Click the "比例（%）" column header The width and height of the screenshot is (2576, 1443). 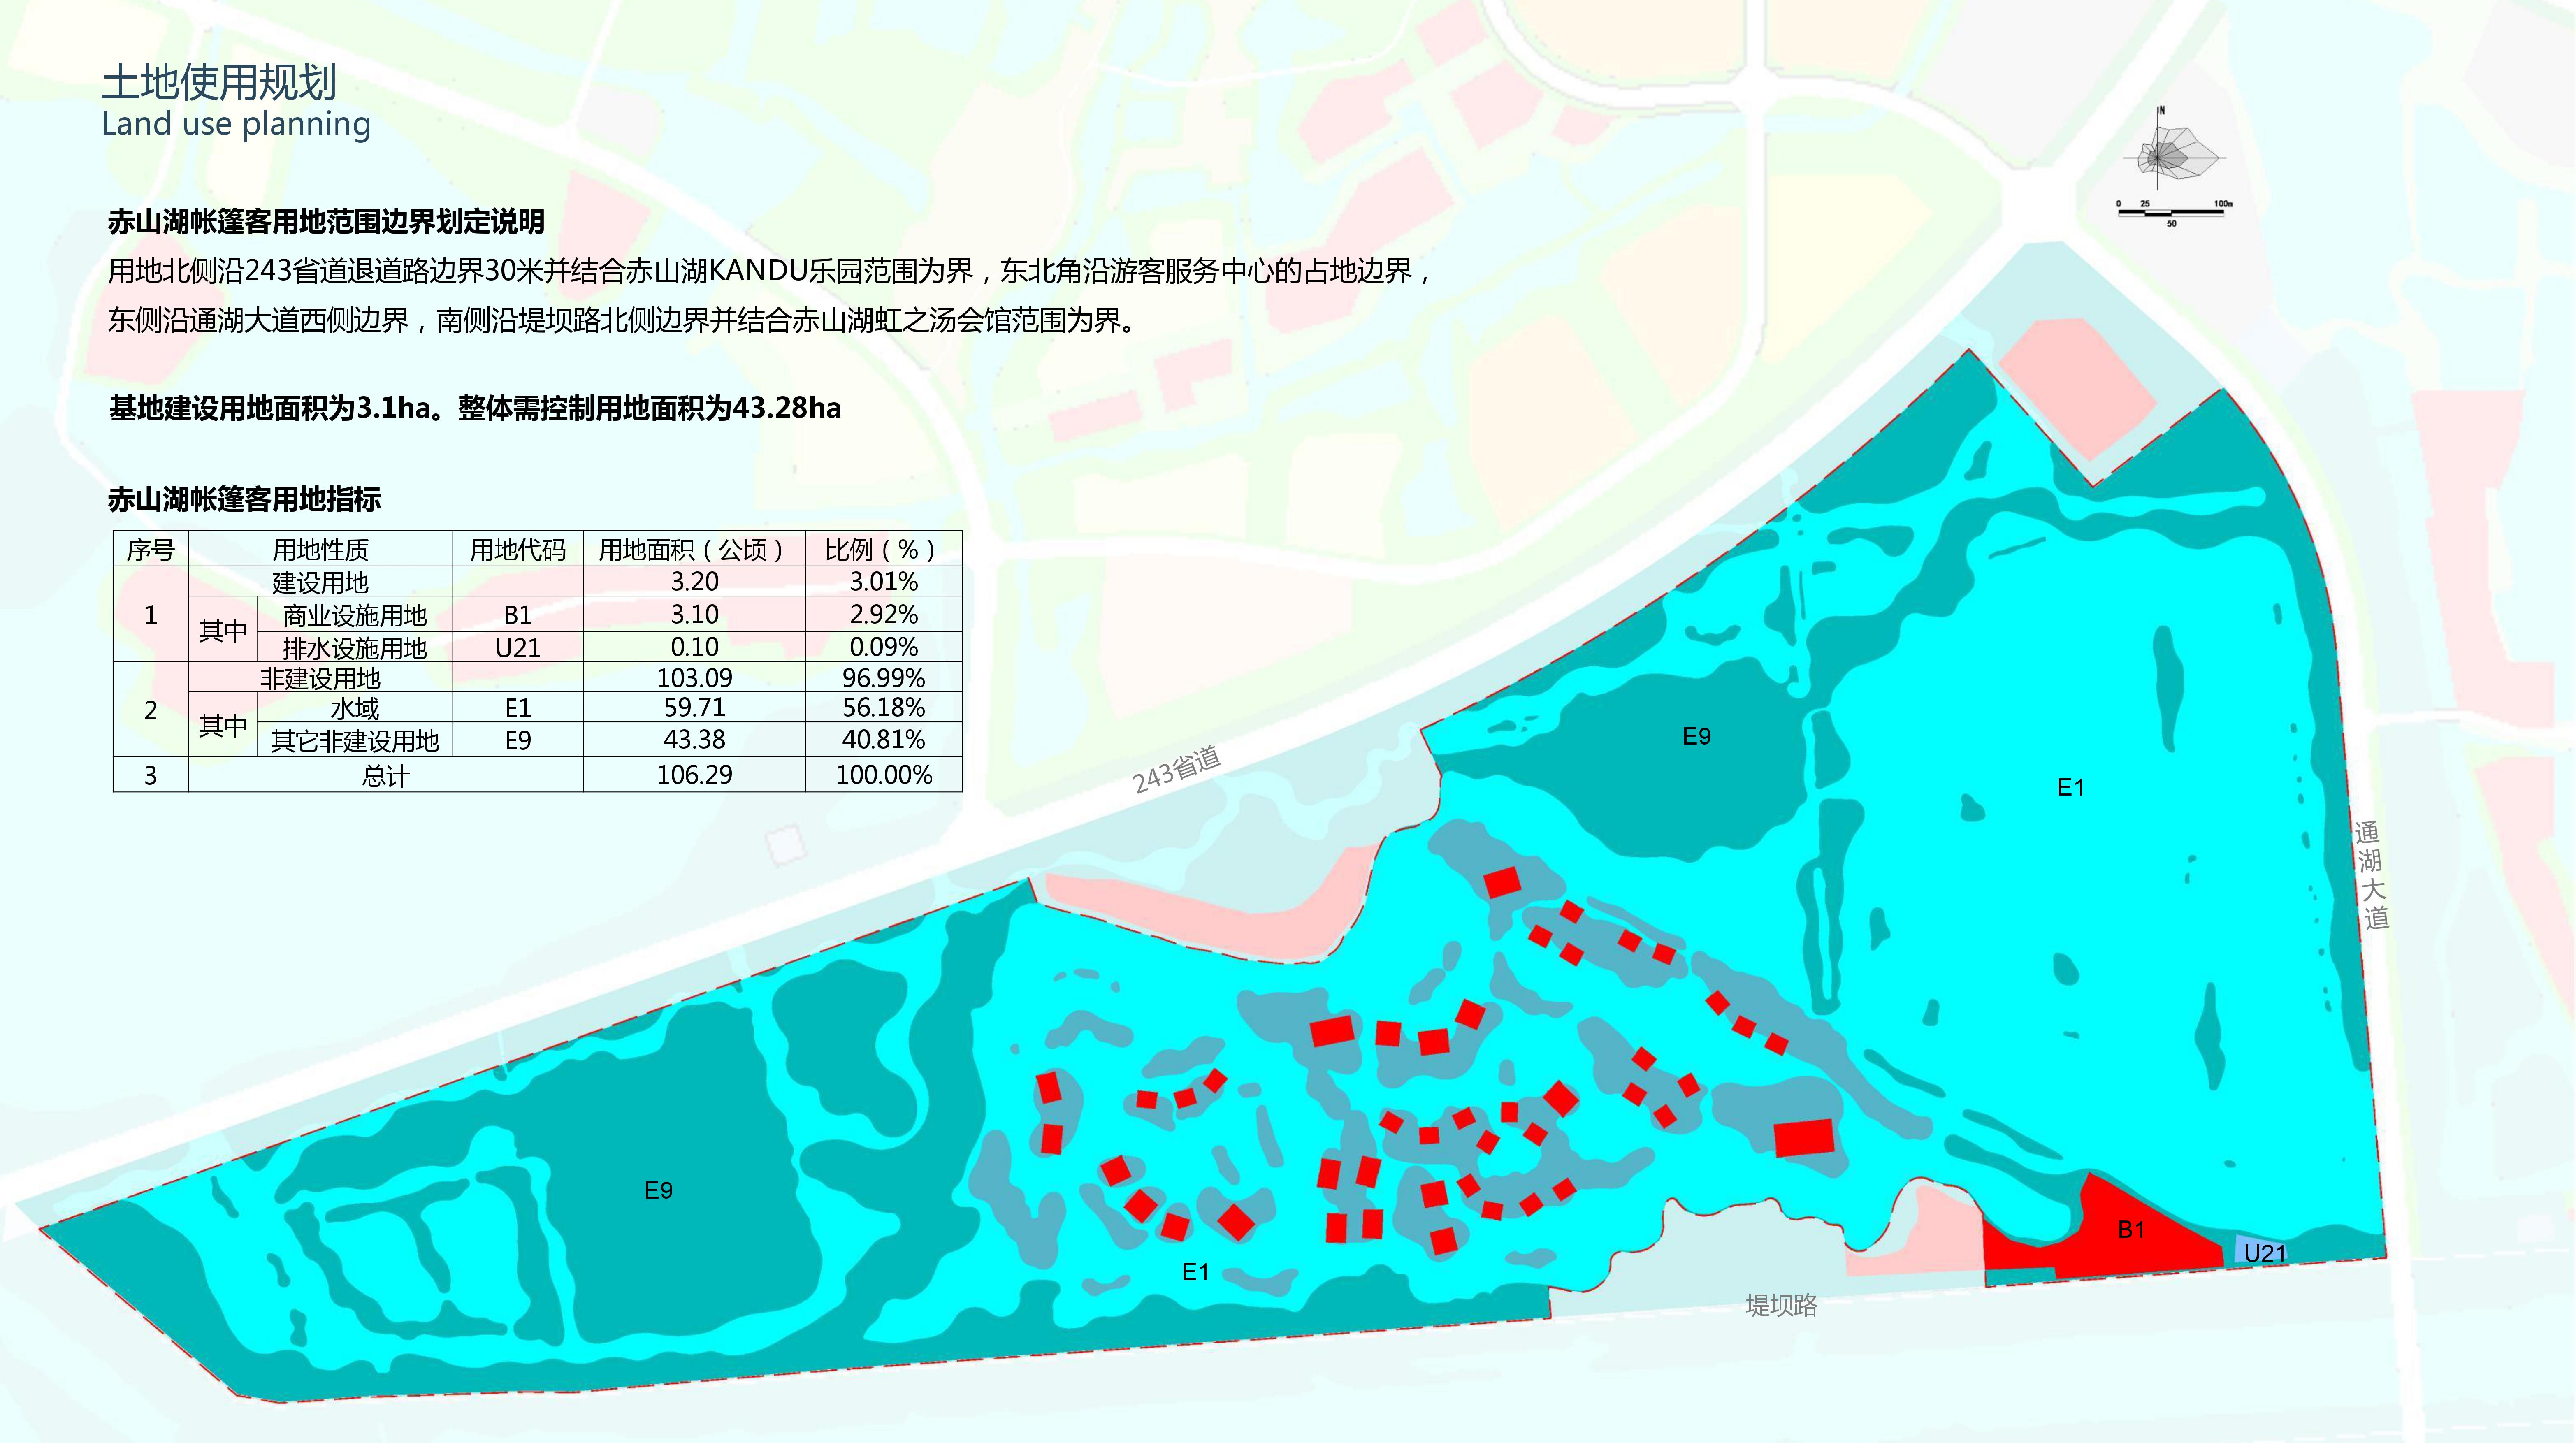click(884, 549)
